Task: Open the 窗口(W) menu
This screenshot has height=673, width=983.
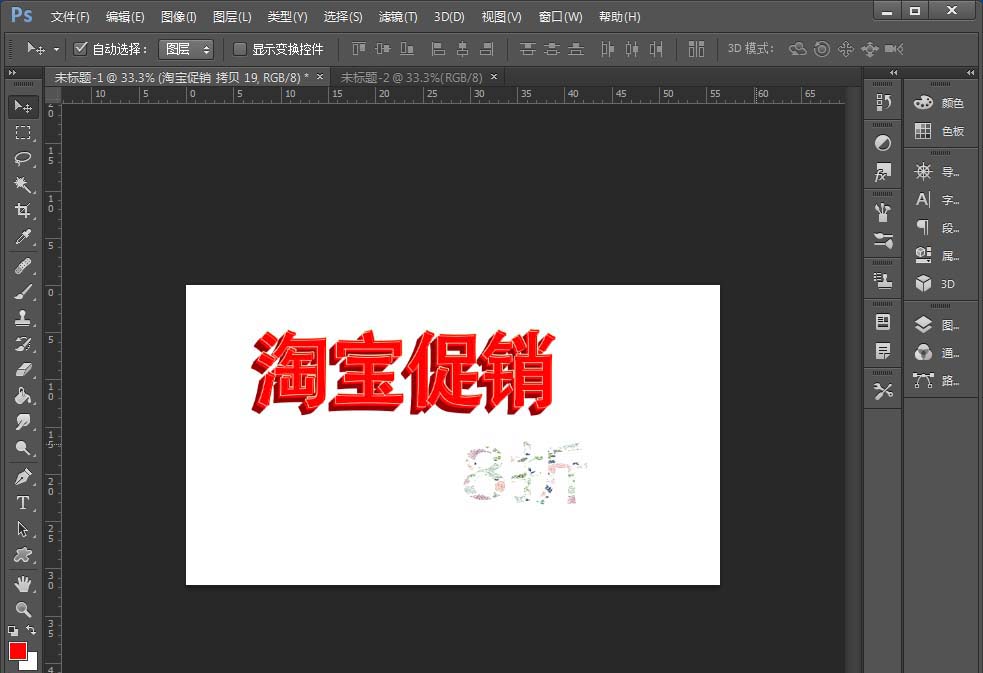Action: pos(560,17)
